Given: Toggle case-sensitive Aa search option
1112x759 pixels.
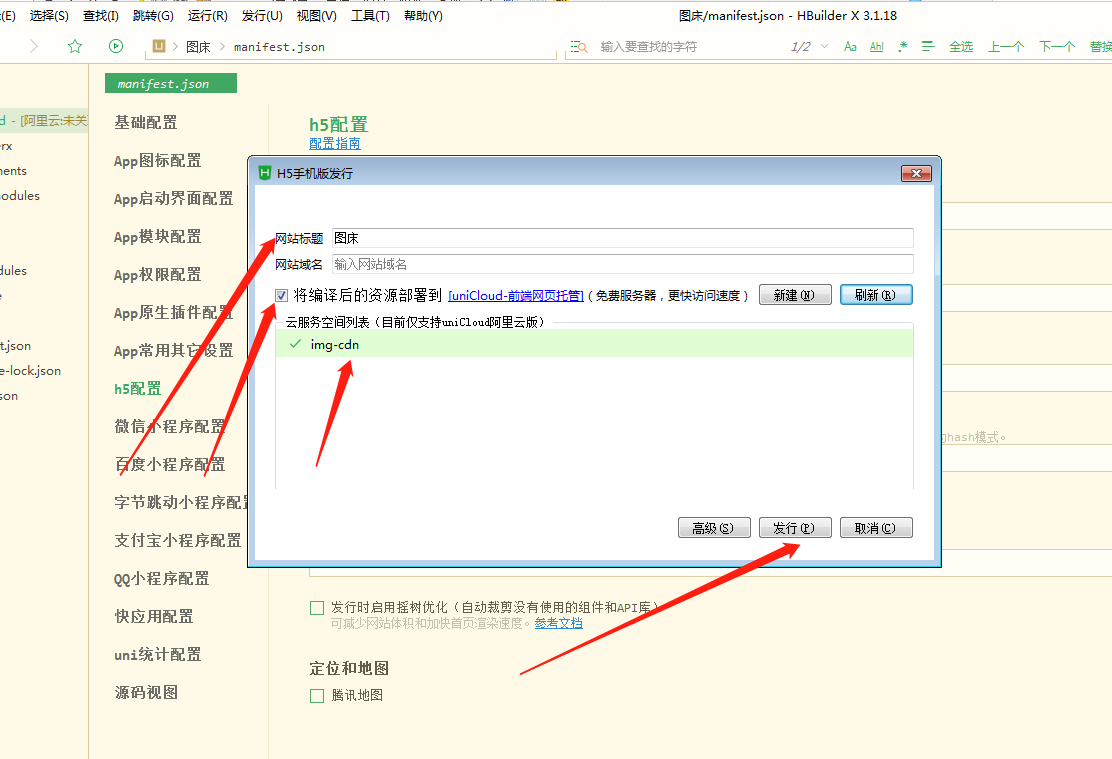Looking at the screenshot, I should tap(850, 47).
